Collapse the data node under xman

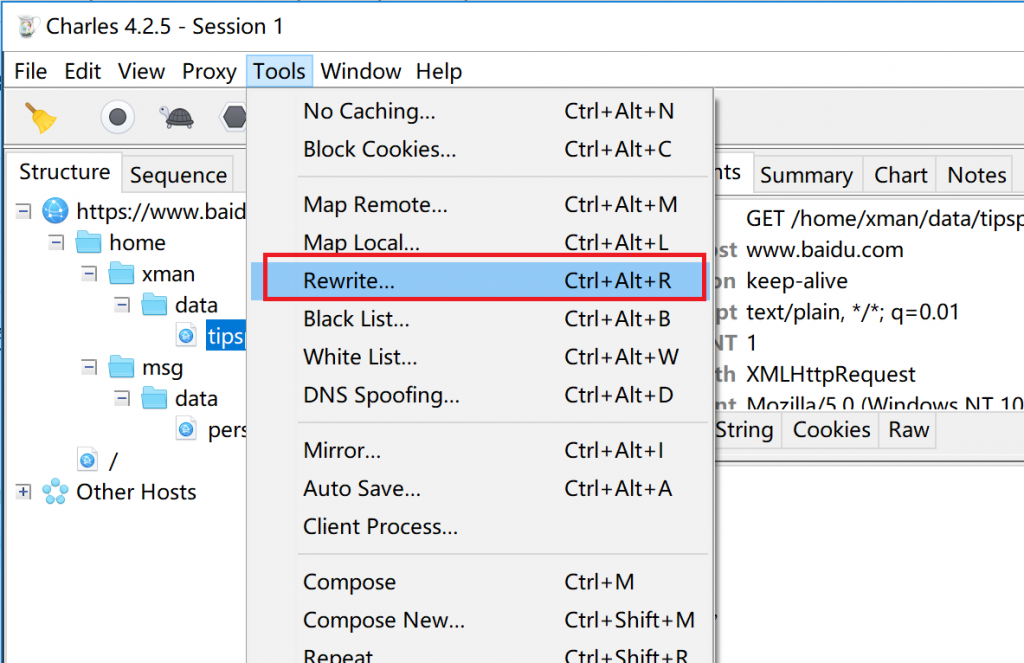click(x=122, y=305)
